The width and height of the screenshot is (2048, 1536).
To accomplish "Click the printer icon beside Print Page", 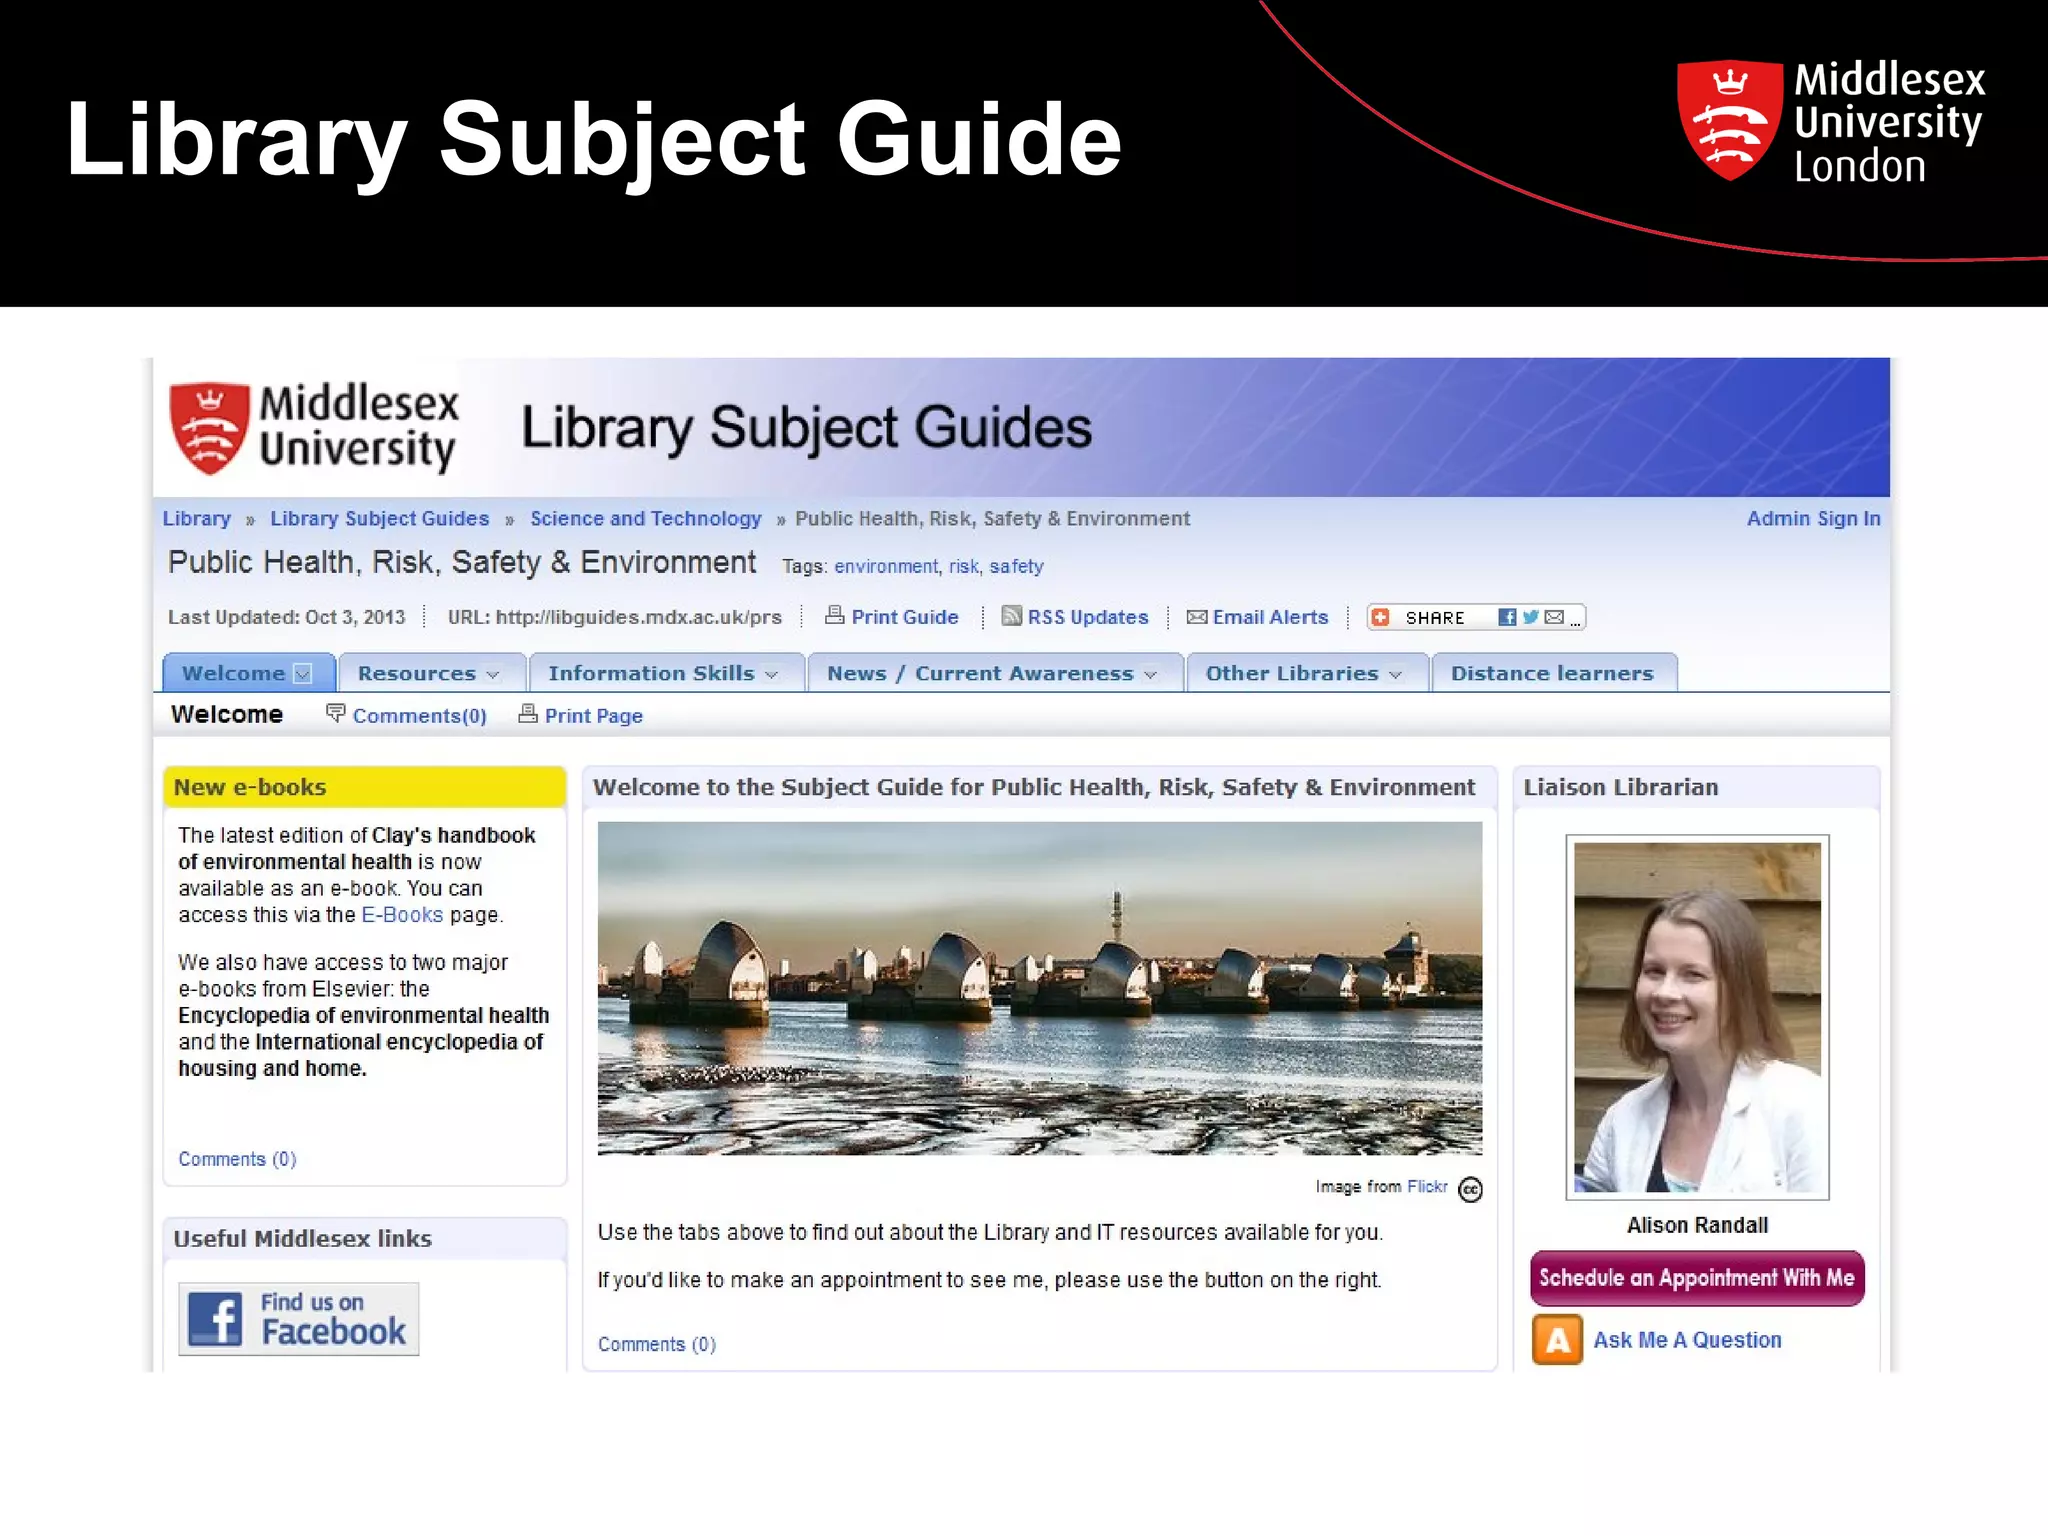I will (x=528, y=713).
